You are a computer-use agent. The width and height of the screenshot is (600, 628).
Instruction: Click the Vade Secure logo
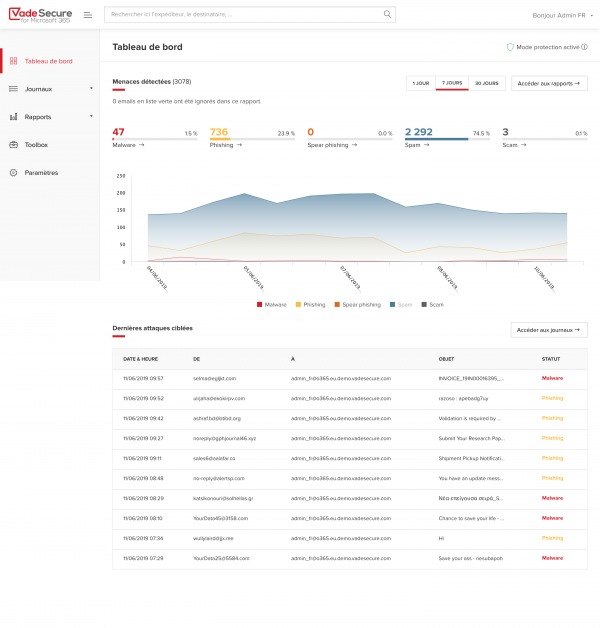pos(40,15)
